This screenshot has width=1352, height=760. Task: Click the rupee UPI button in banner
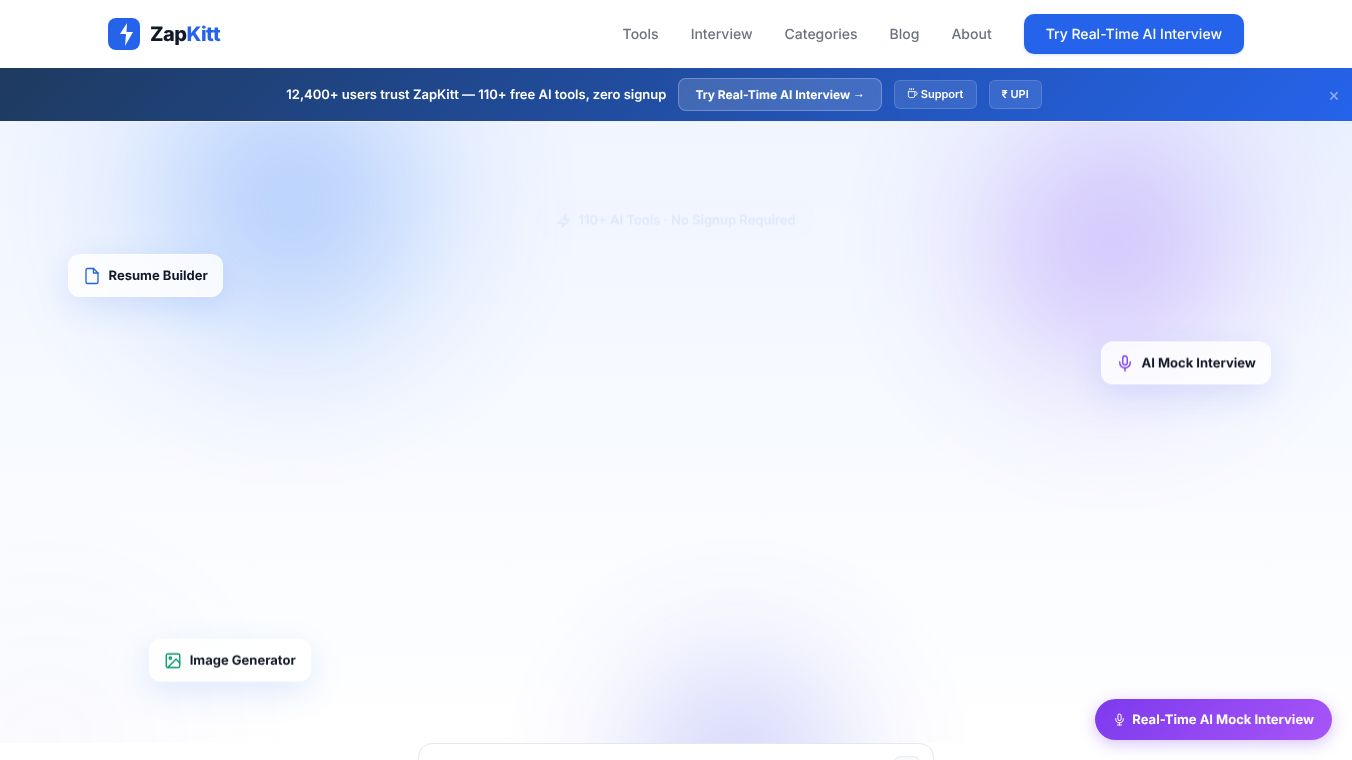pos(1015,95)
